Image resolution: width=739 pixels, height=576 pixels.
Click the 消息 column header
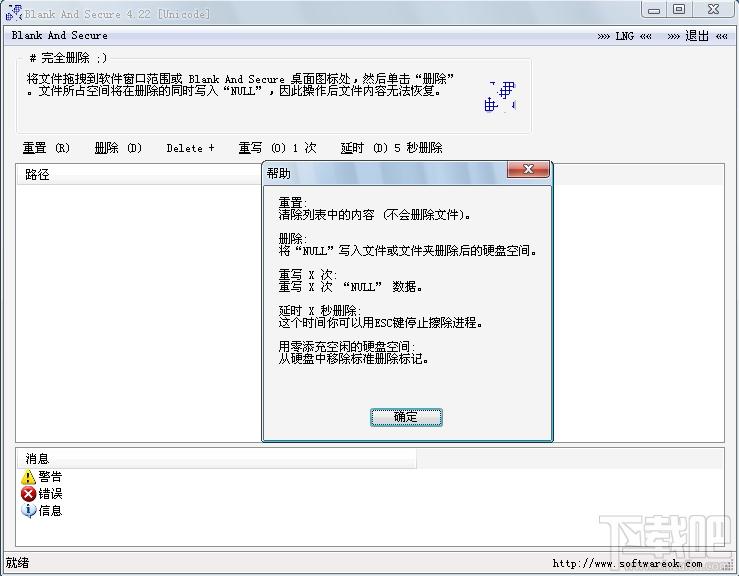pos(217,459)
